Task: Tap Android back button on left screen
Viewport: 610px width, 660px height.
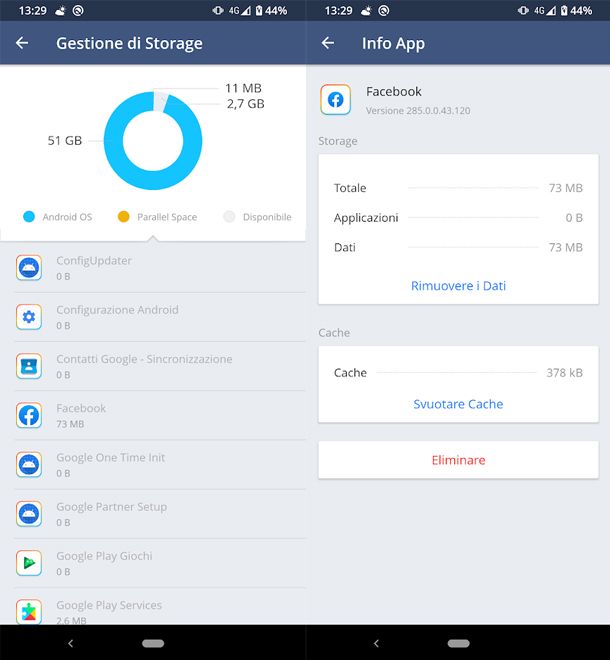Action: point(71,643)
